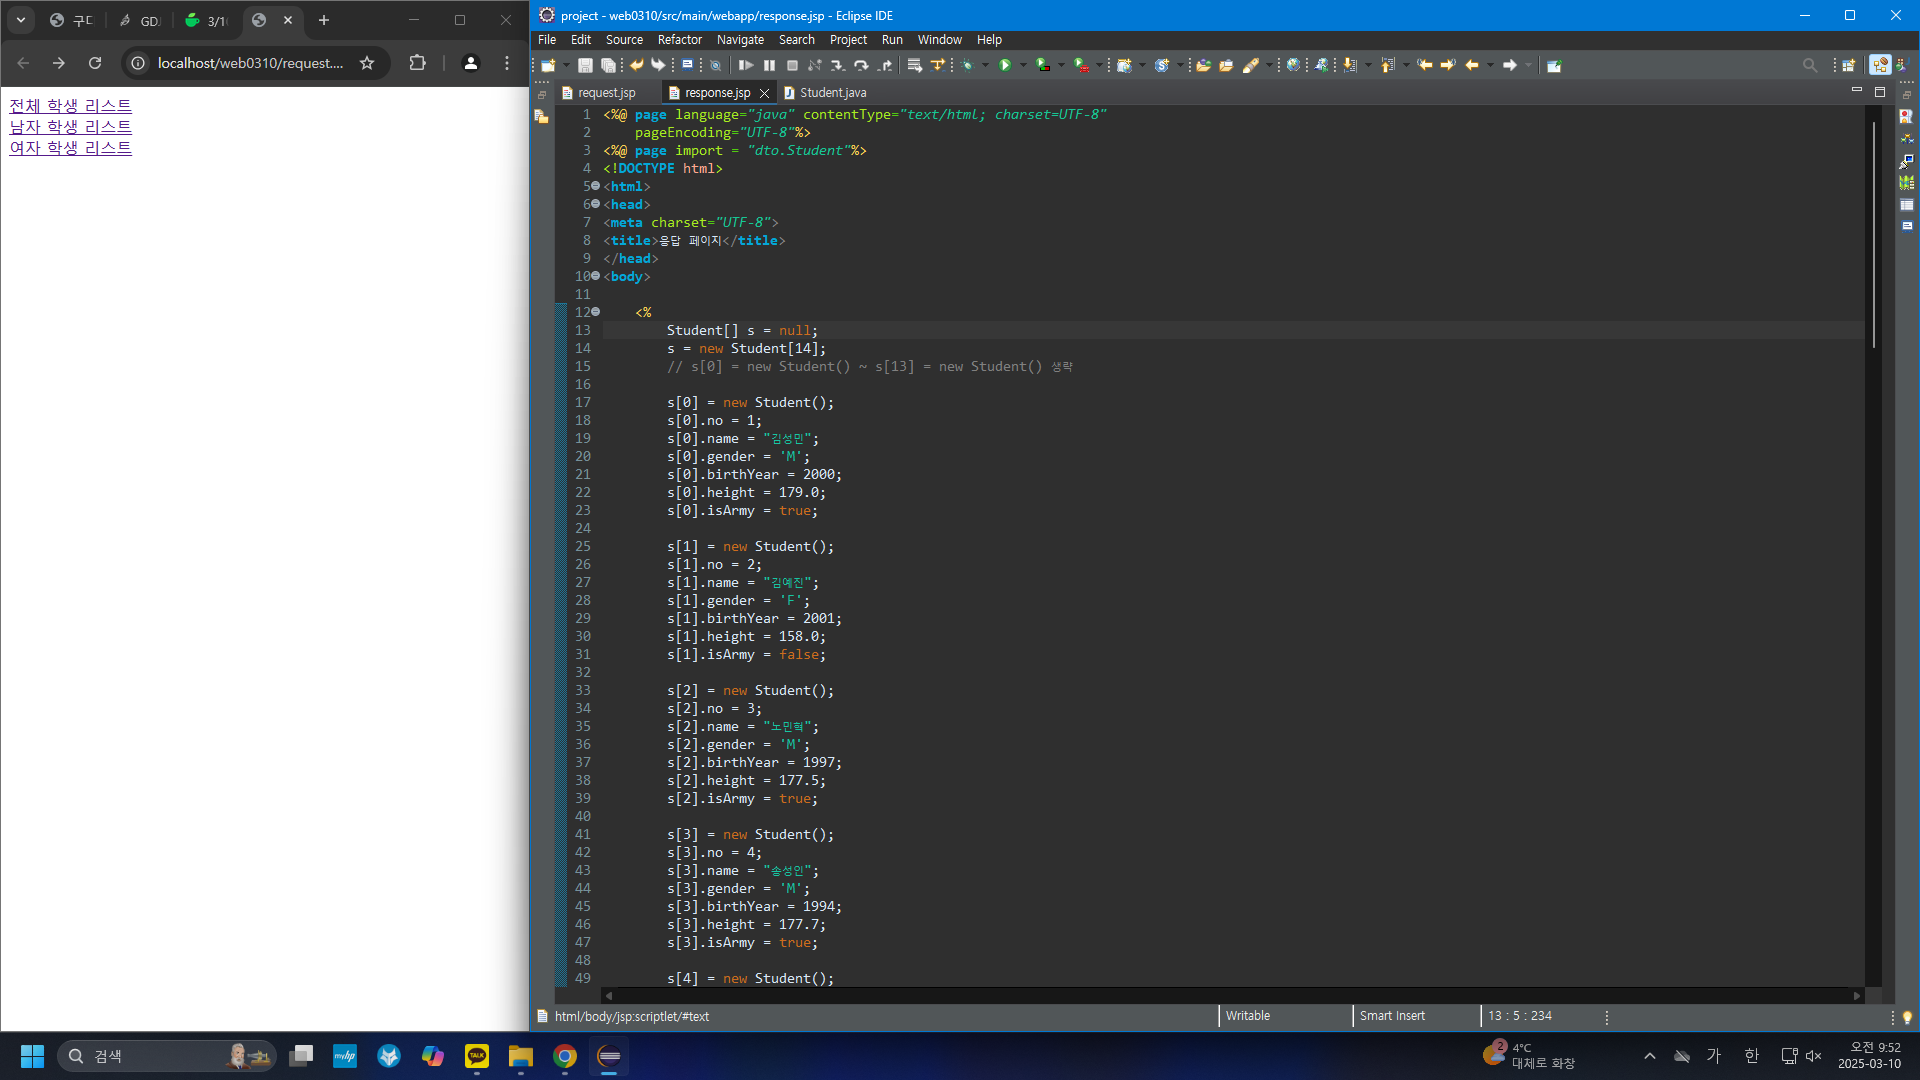Open the 여자 학생 리스트 link
The width and height of the screenshot is (1920, 1080).
[70, 148]
